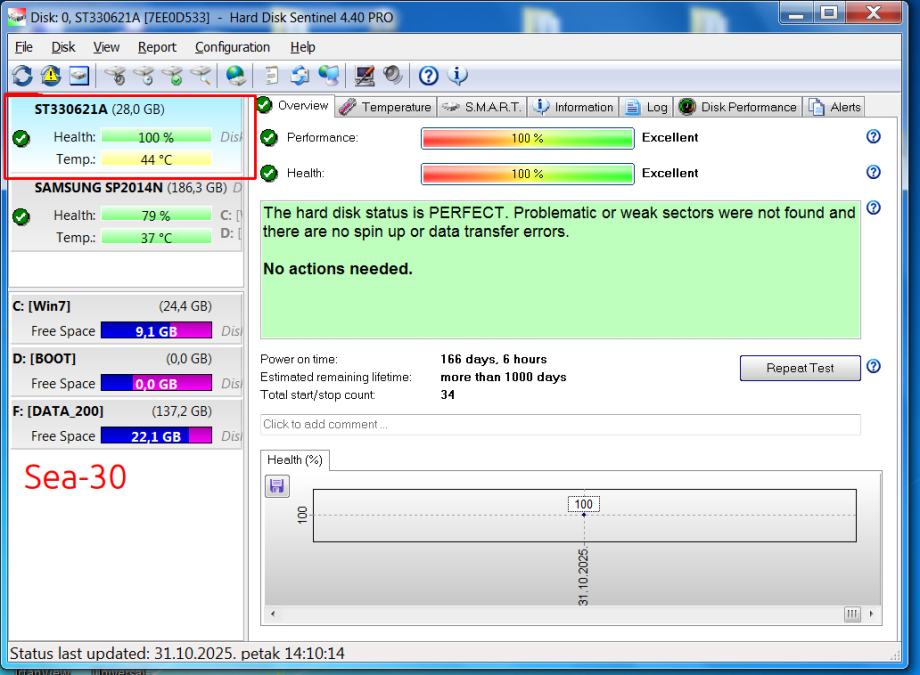Open the Report menu
920x675 pixels.
click(157, 47)
